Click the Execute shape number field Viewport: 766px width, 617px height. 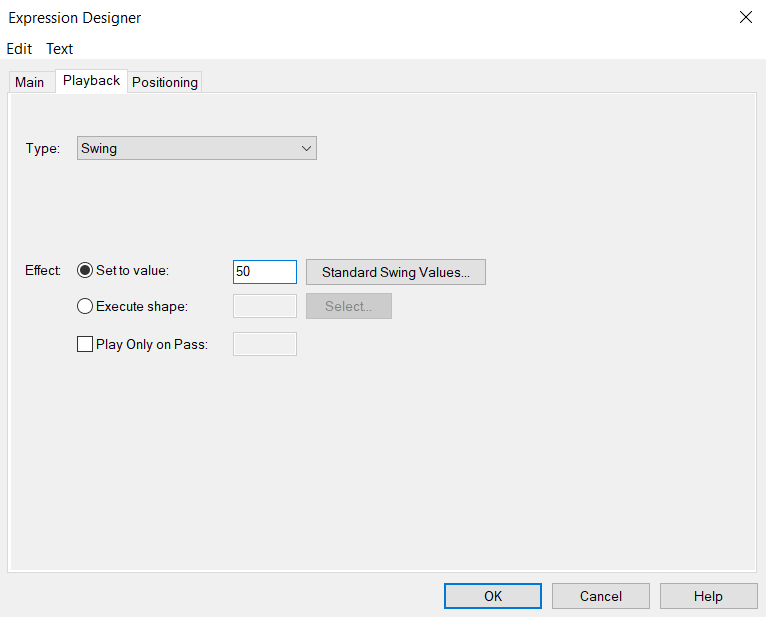click(264, 306)
